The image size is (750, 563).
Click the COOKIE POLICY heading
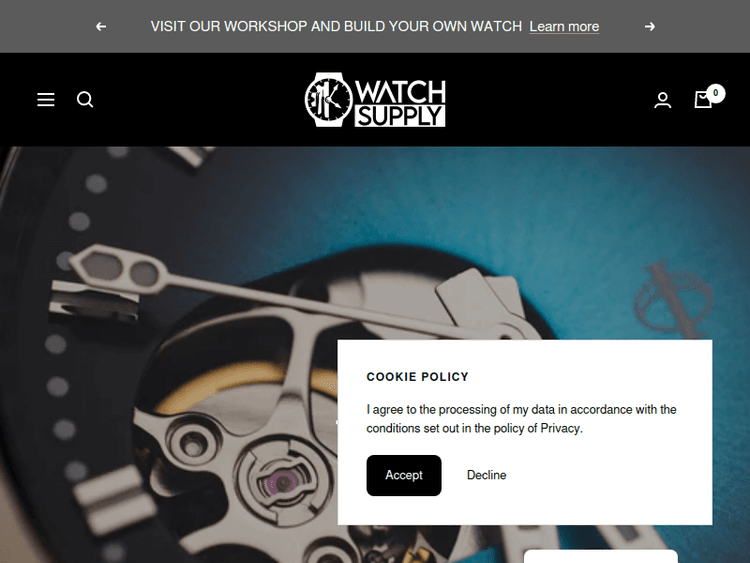pyautogui.click(x=418, y=377)
